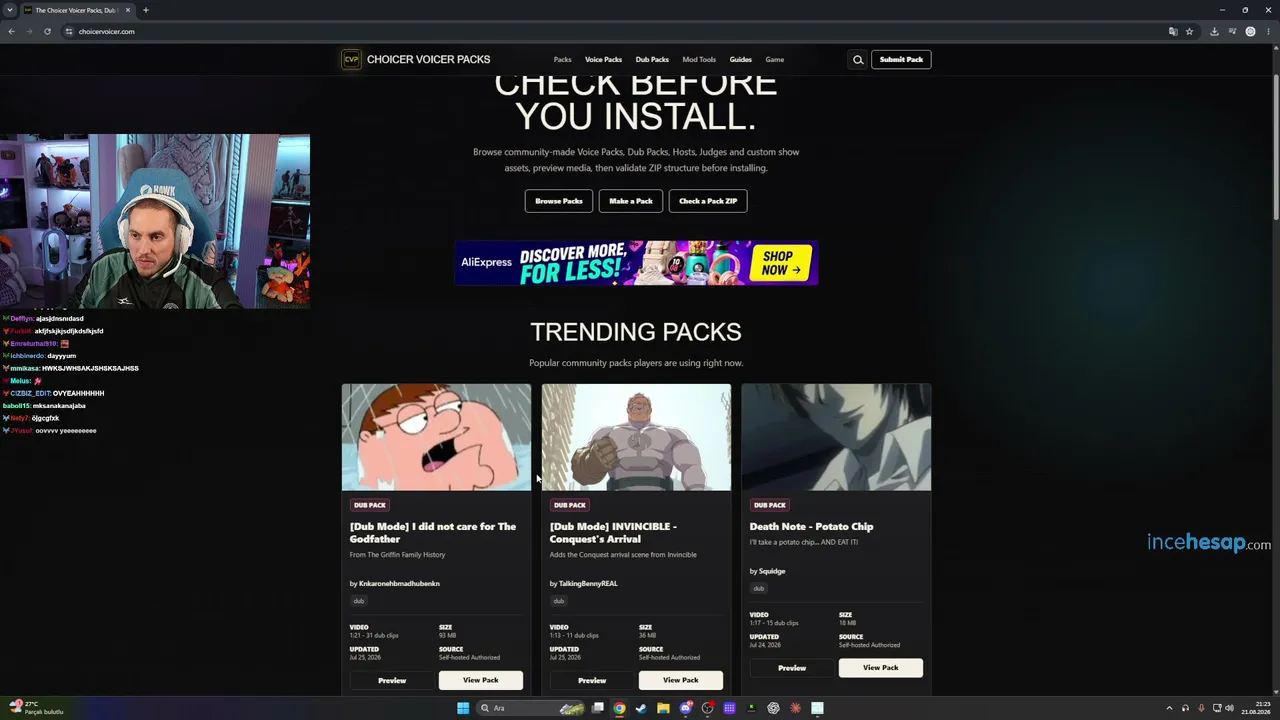Open the Packs nav item
Screen dimensions: 1280x720
click(563, 60)
